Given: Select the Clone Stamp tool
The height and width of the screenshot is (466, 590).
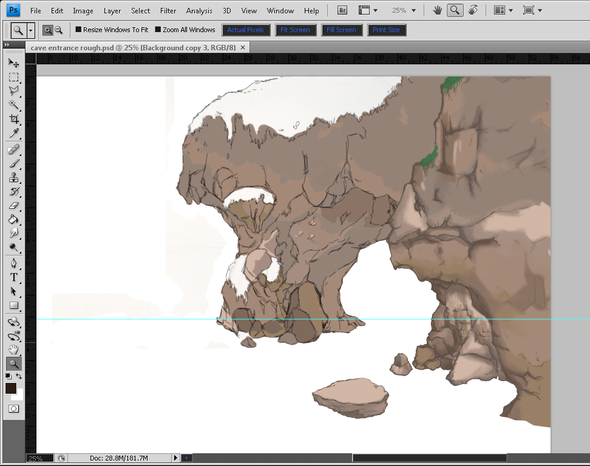Looking at the screenshot, I should (14, 177).
